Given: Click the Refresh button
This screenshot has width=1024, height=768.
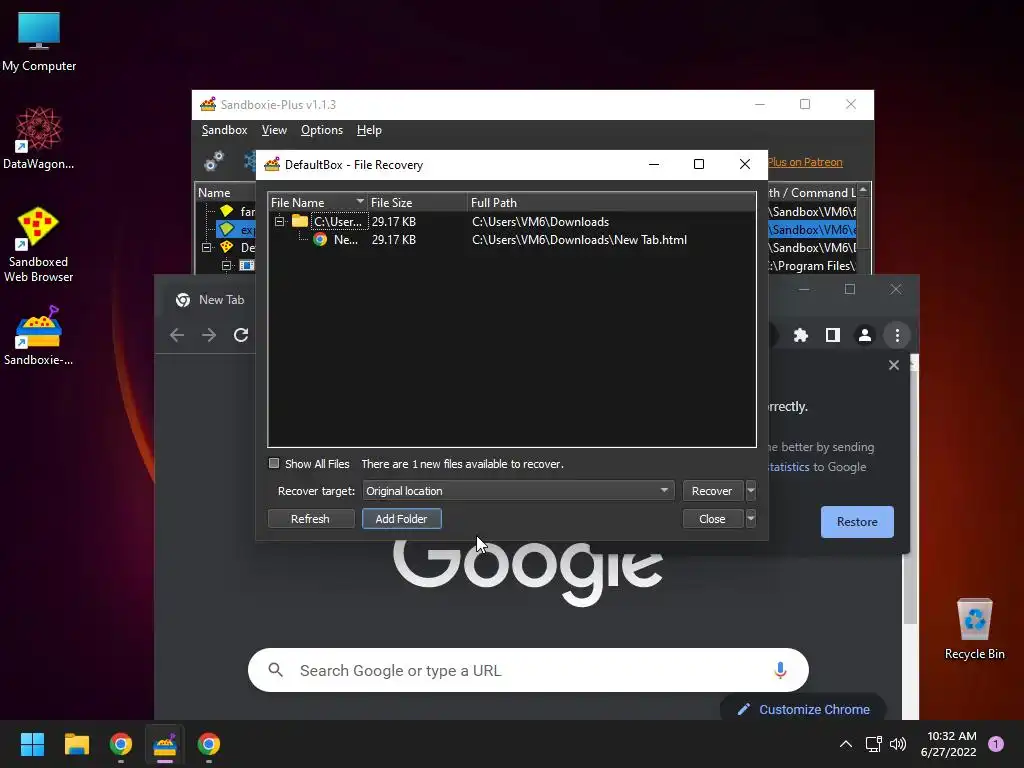Looking at the screenshot, I should click(x=310, y=519).
